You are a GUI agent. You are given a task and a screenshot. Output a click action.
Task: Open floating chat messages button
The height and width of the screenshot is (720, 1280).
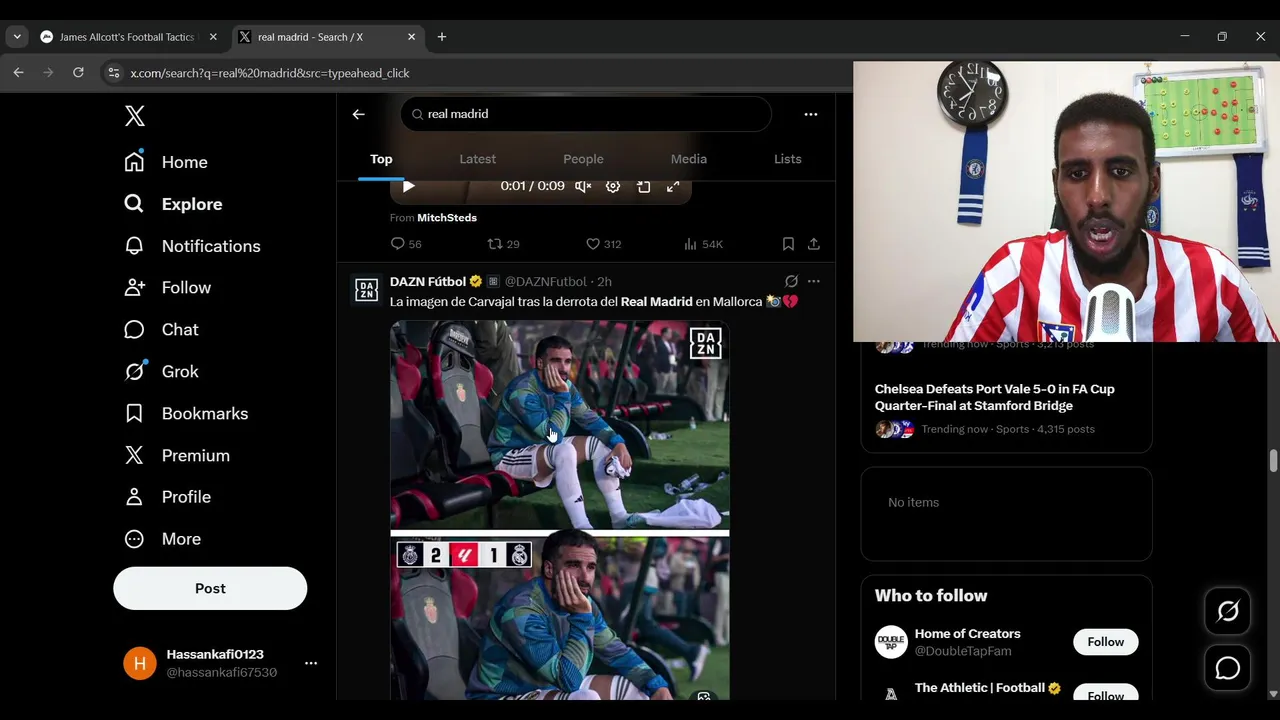(1228, 669)
